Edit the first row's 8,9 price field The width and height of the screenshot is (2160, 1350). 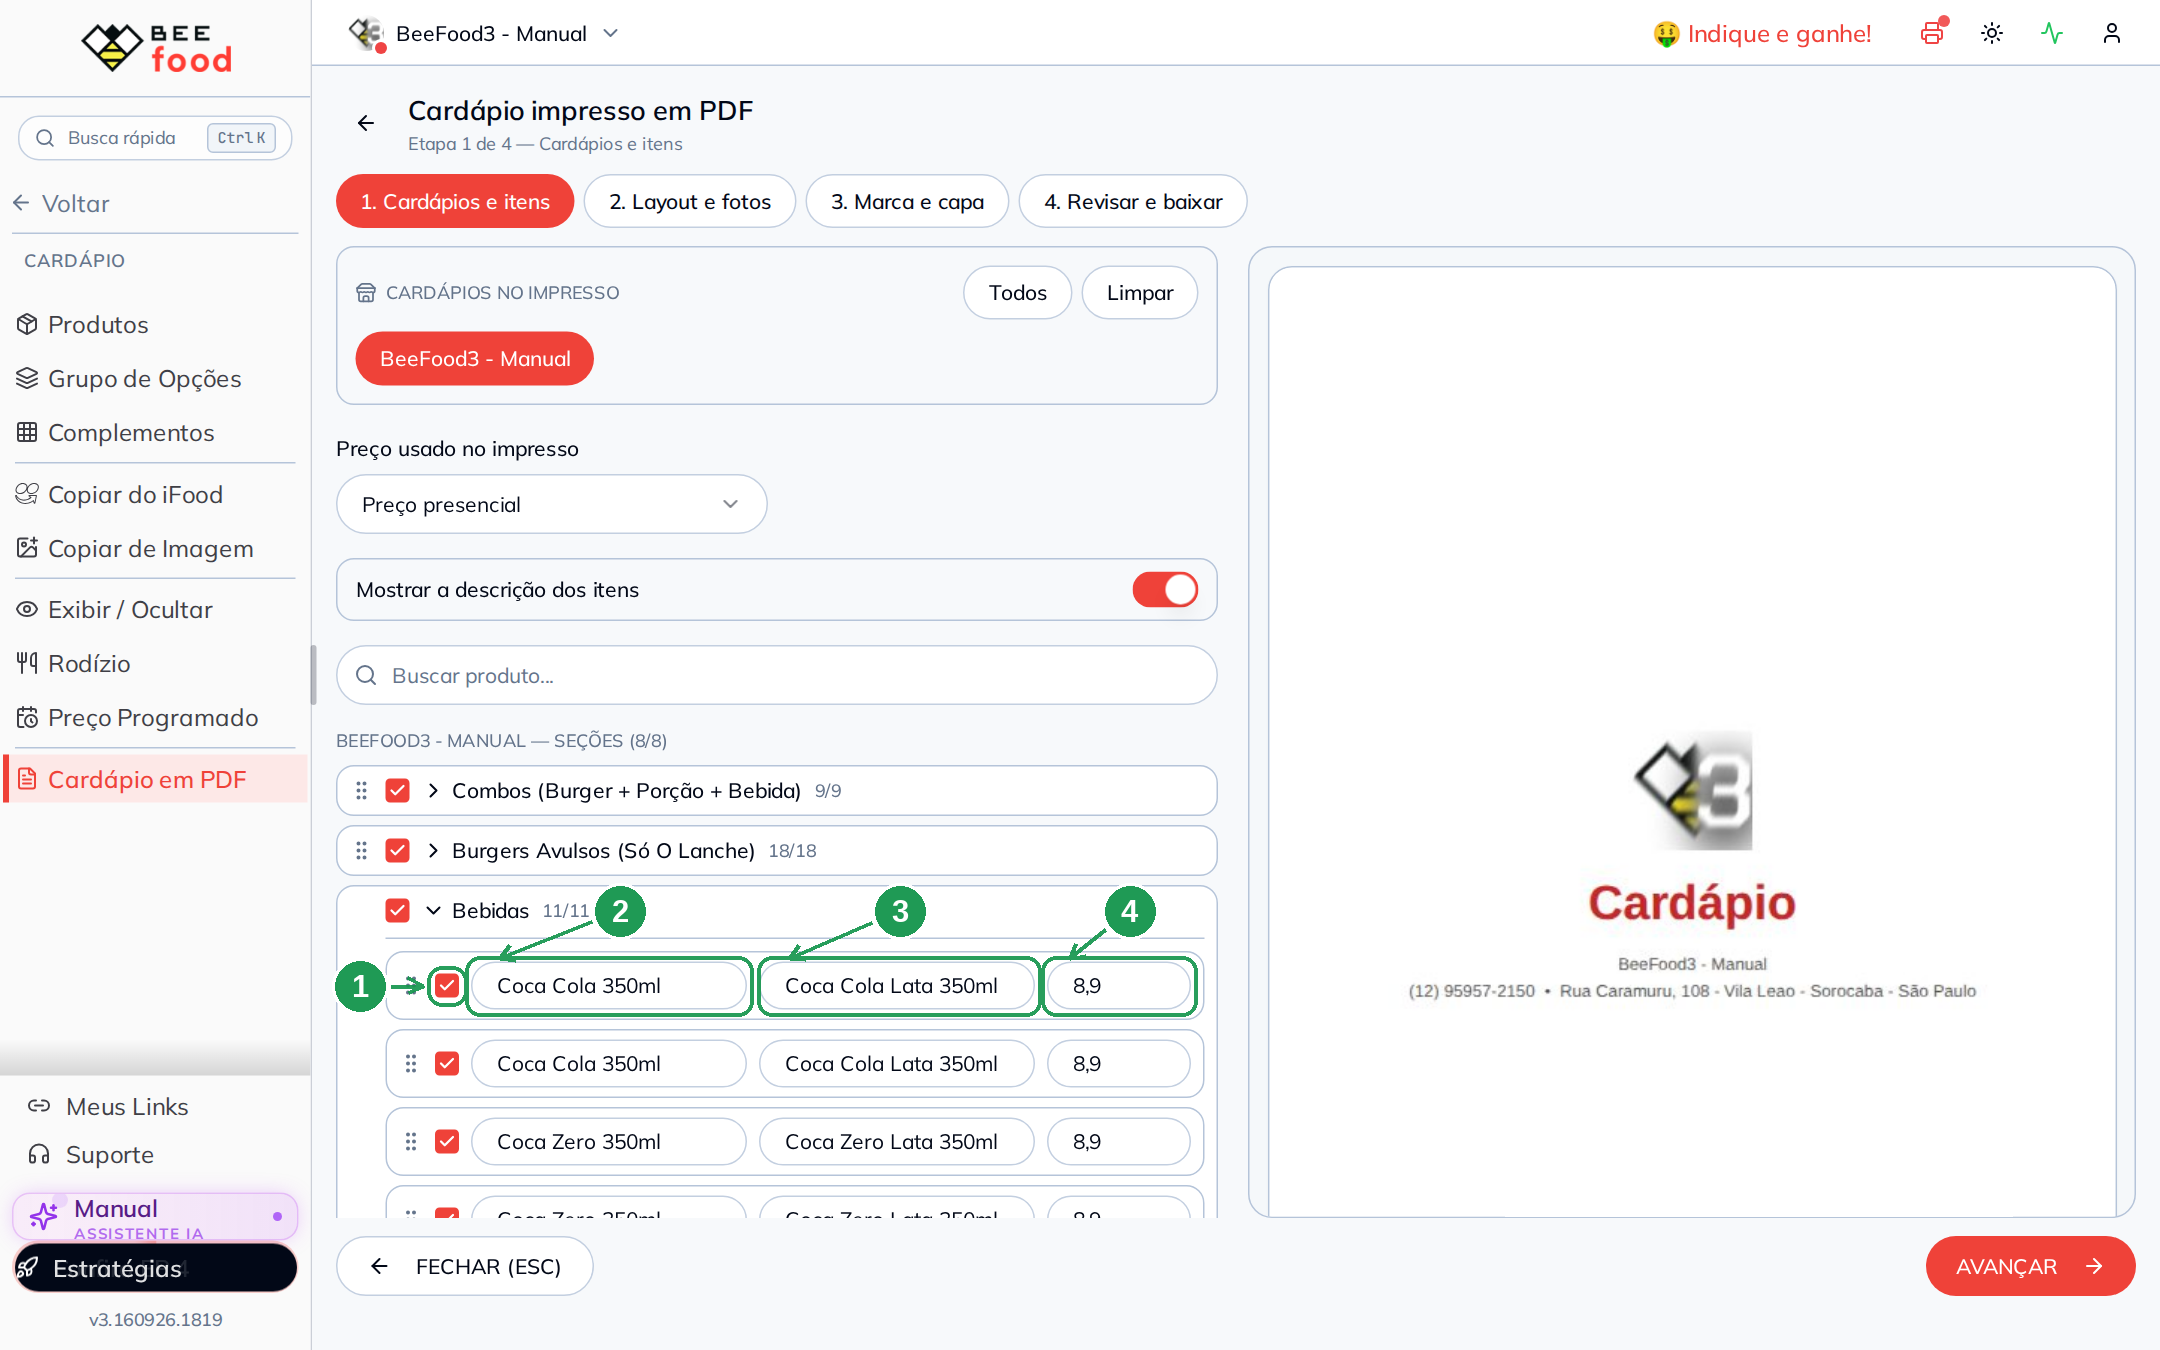pyautogui.click(x=1119, y=985)
